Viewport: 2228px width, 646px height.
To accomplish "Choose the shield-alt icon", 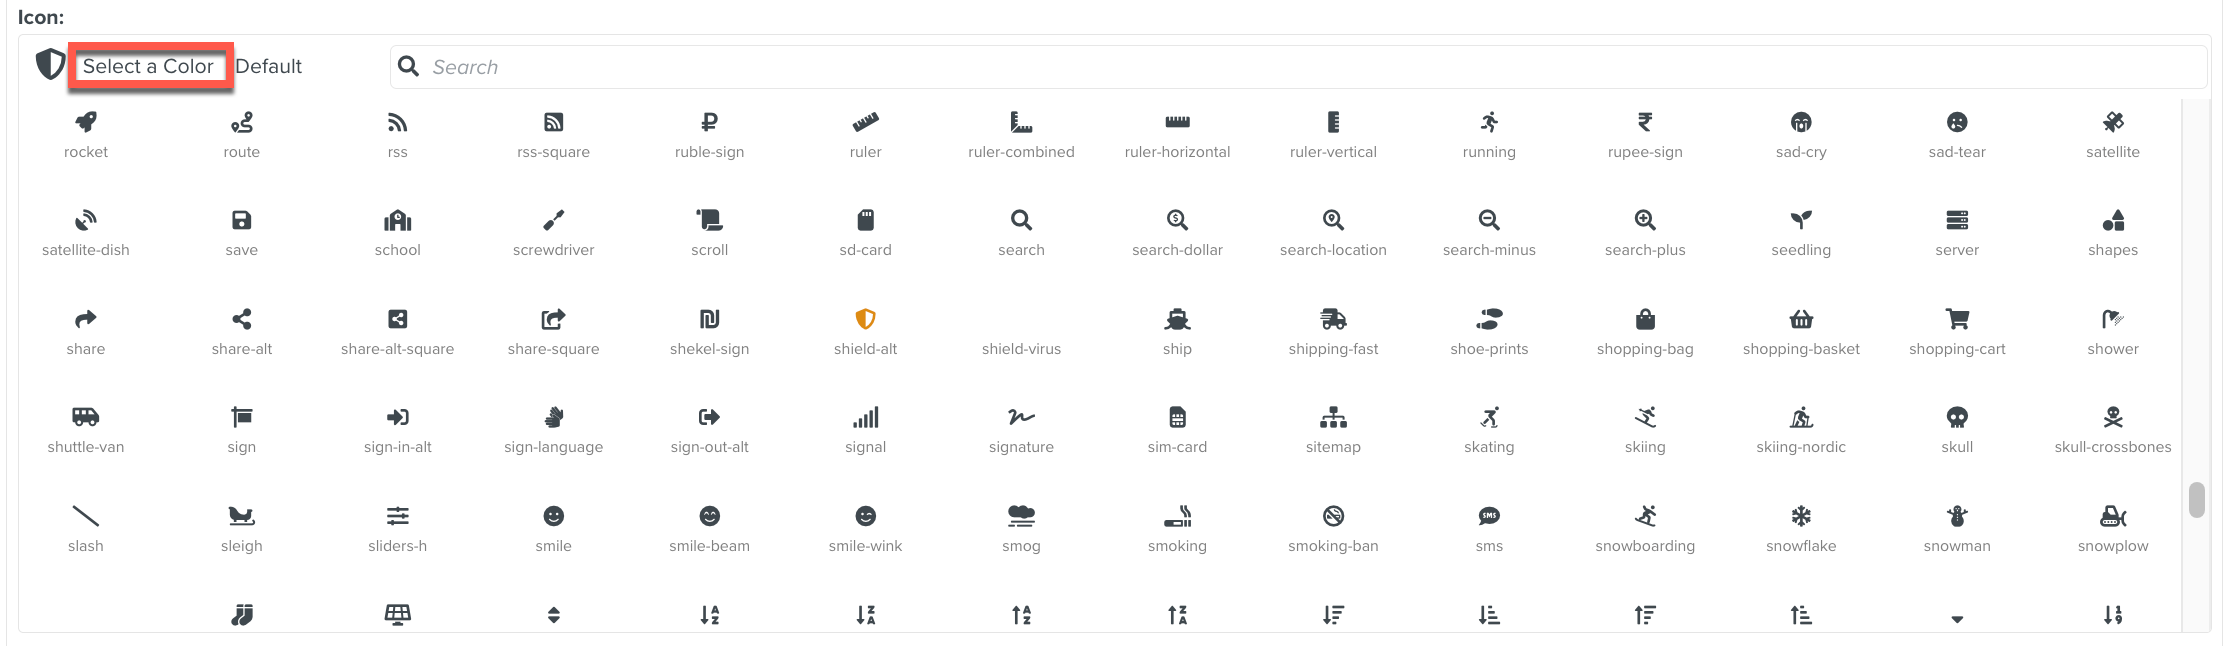I will tap(865, 320).
